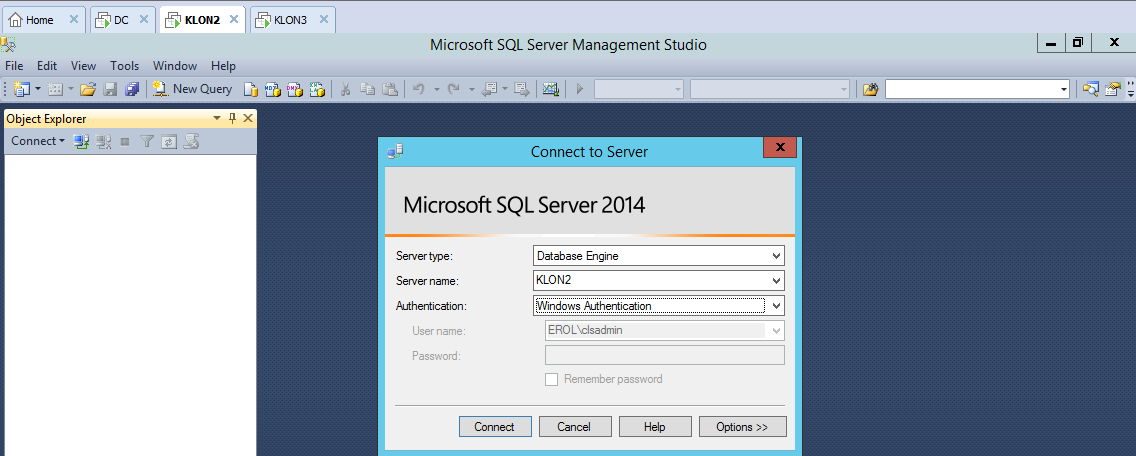Click Analysis Services MDX Query icon
Image resolution: width=1136 pixels, height=456 pixels.
273,89
